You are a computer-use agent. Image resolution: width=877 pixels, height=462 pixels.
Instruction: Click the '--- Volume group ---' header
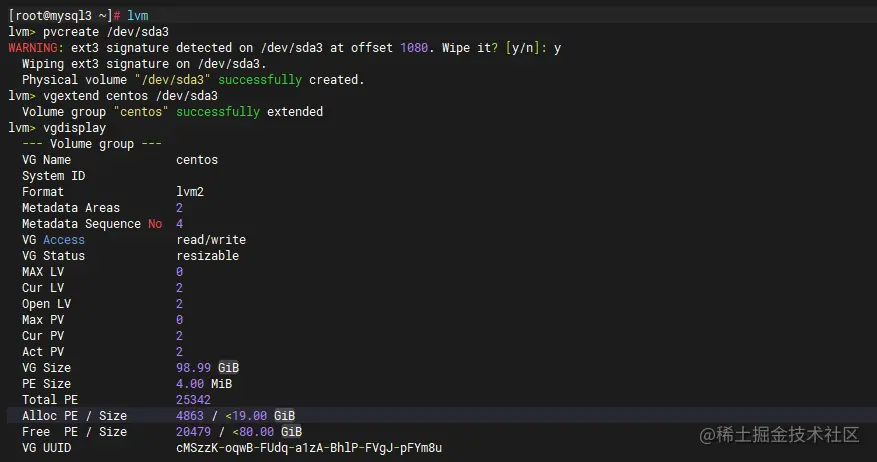[92, 144]
